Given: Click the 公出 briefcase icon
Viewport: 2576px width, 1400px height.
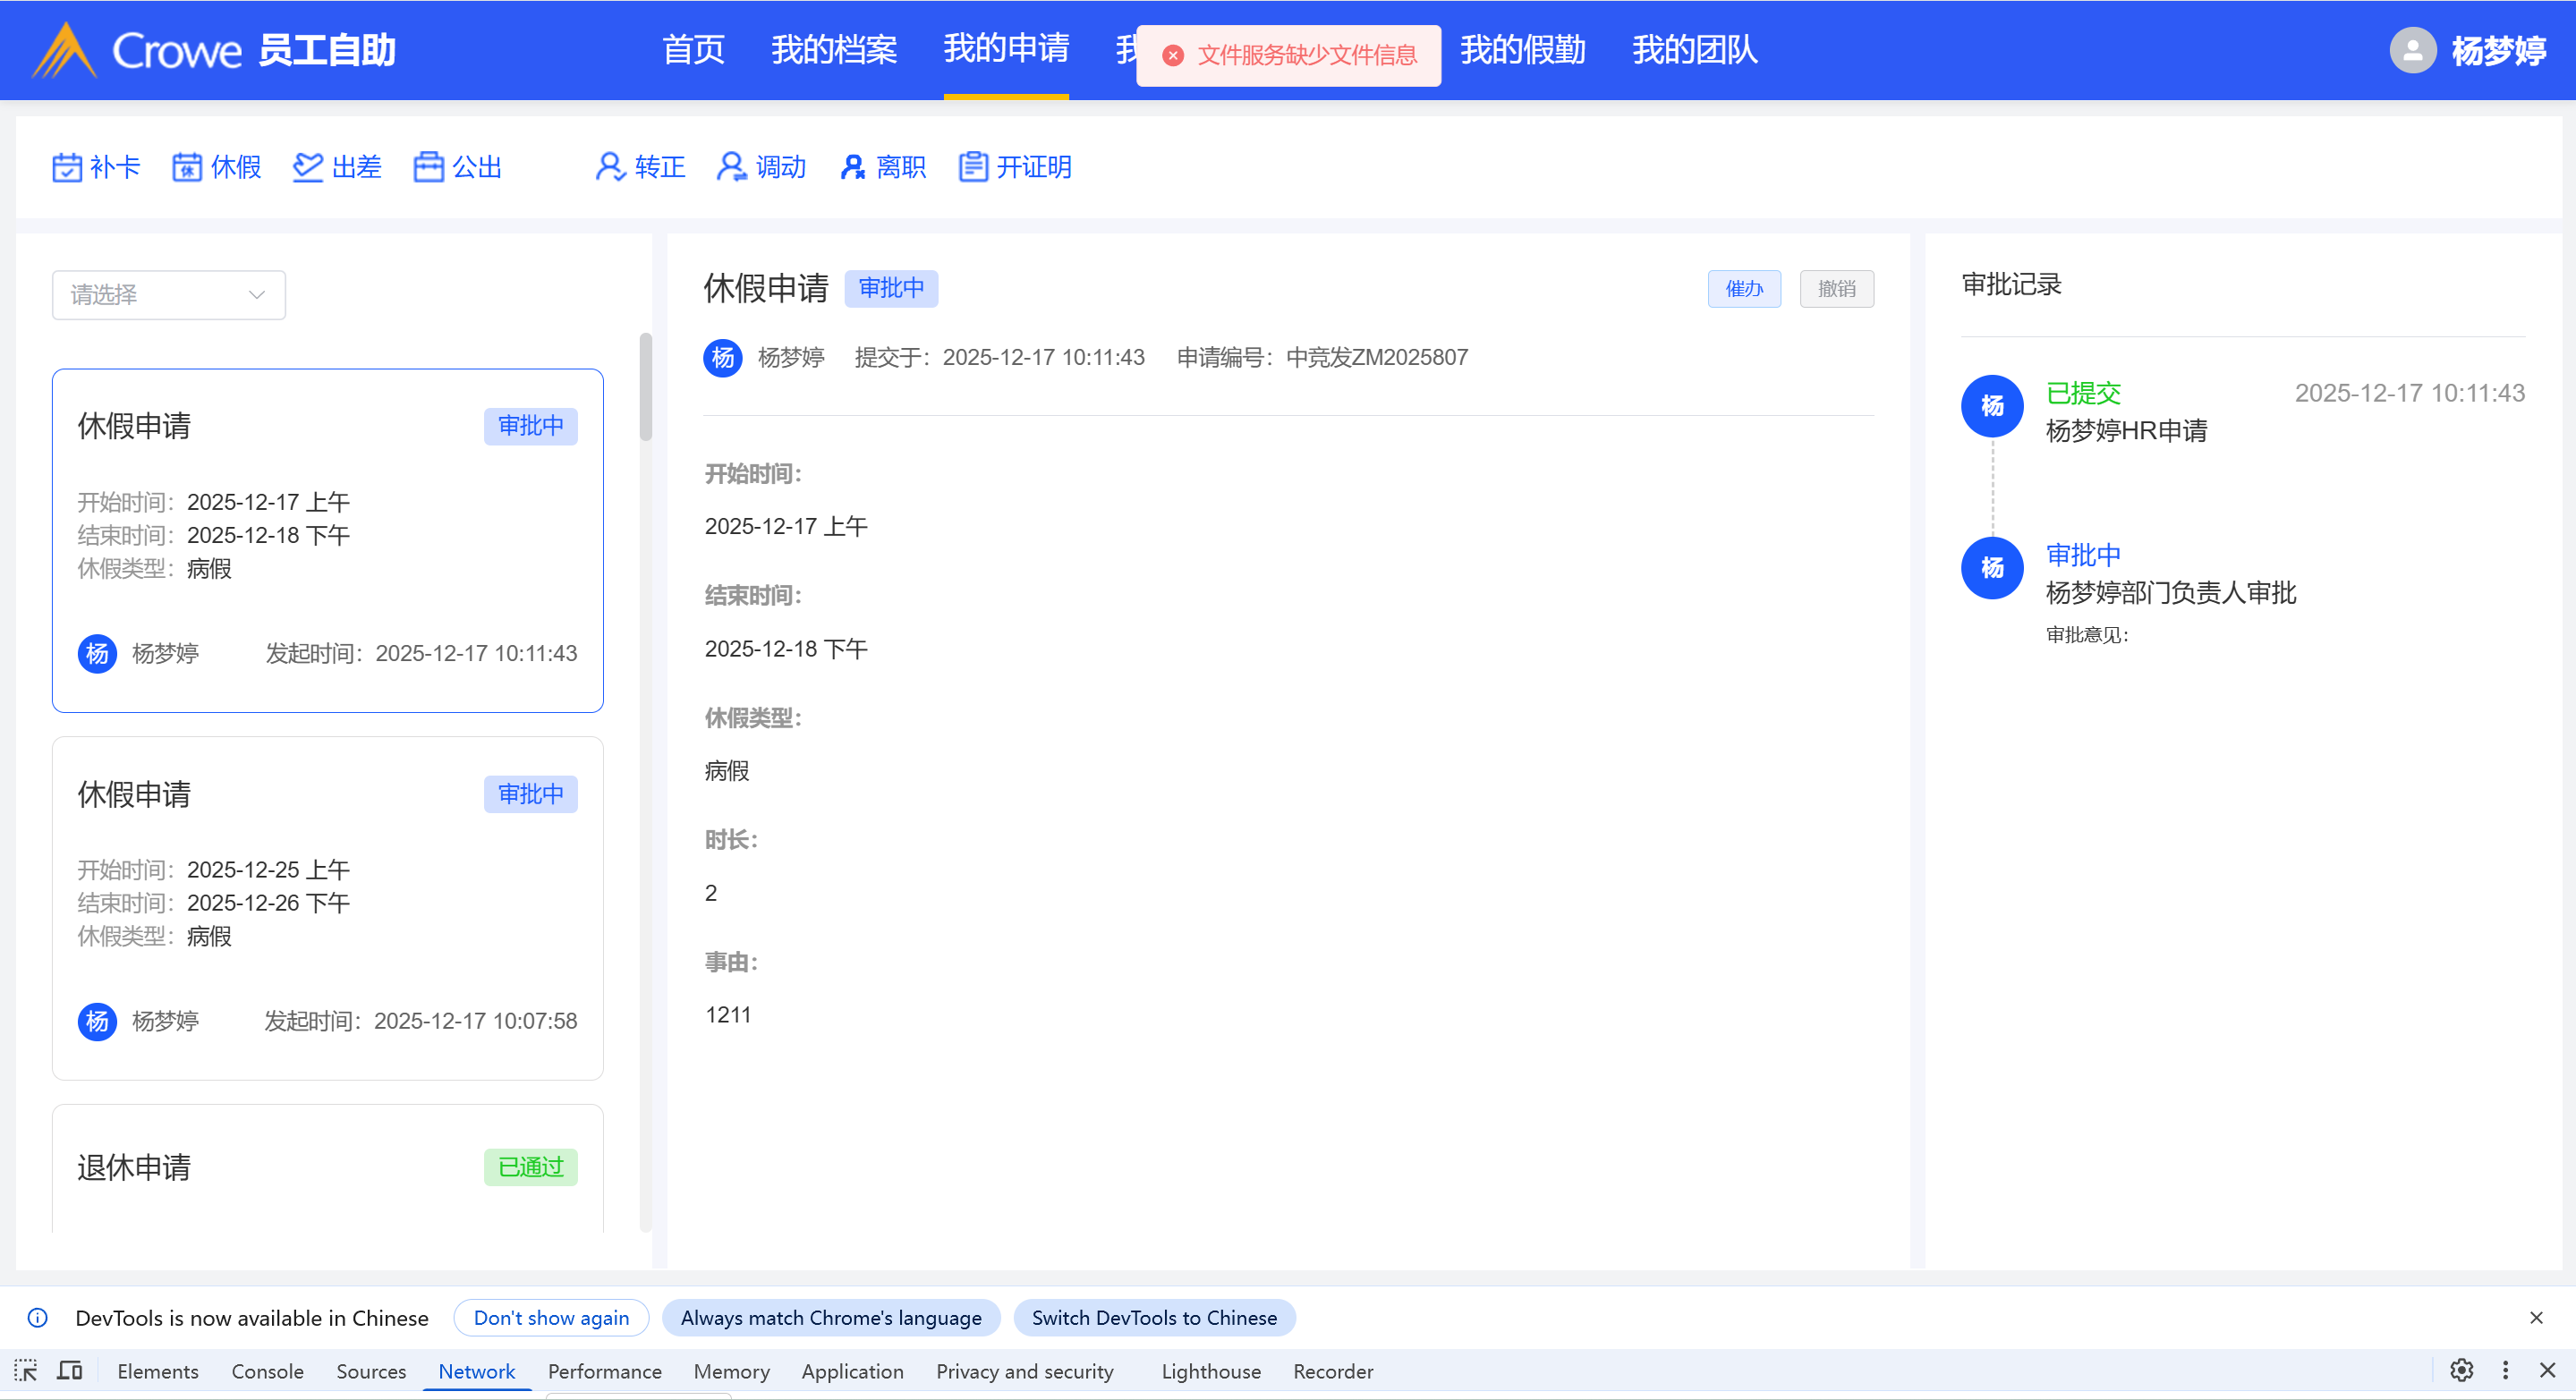Looking at the screenshot, I should (x=429, y=167).
